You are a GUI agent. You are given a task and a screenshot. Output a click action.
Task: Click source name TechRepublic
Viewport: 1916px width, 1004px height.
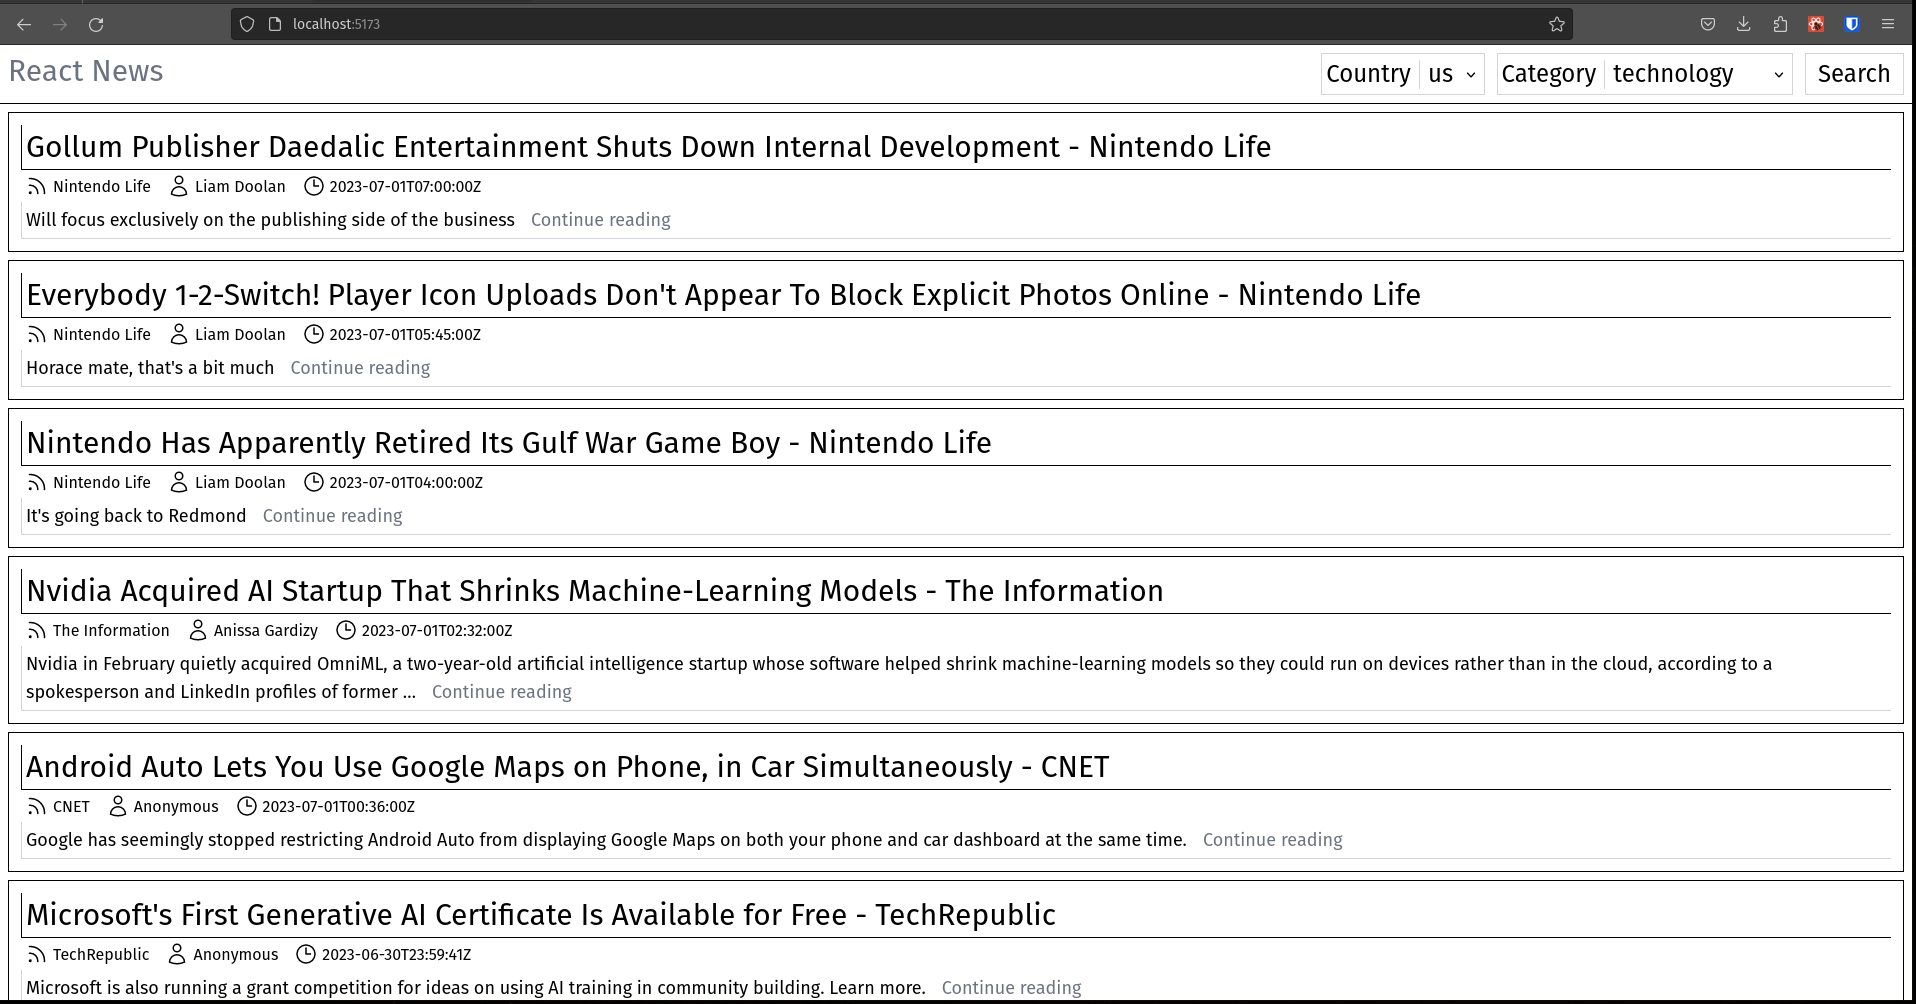(101, 955)
